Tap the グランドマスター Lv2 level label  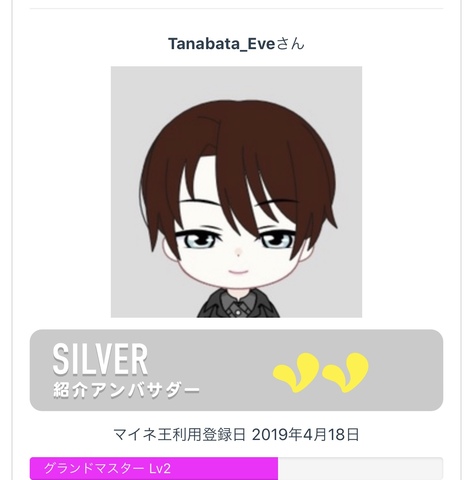coord(107,469)
